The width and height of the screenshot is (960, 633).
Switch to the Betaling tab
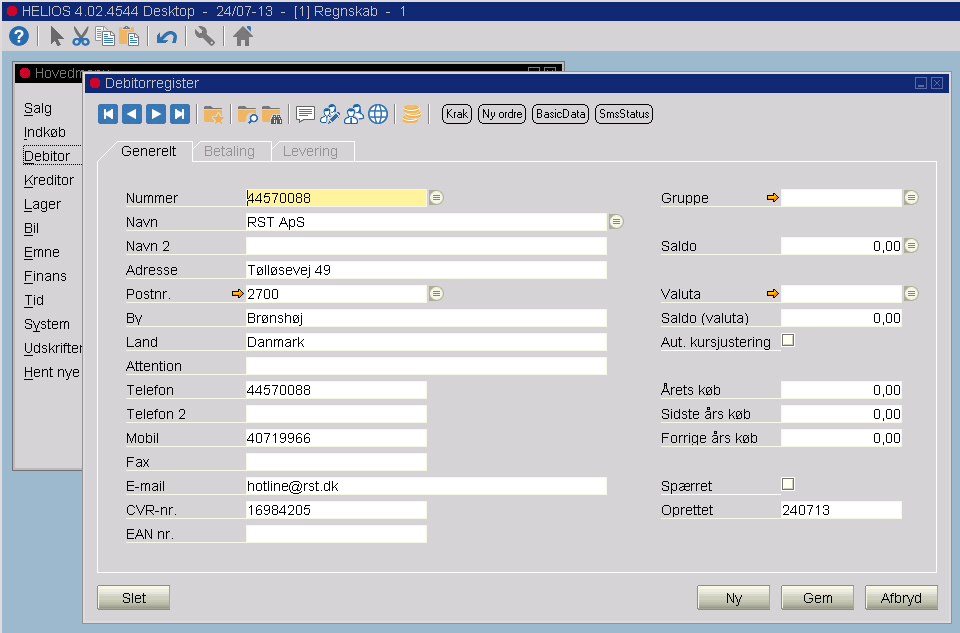click(x=230, y=151)
